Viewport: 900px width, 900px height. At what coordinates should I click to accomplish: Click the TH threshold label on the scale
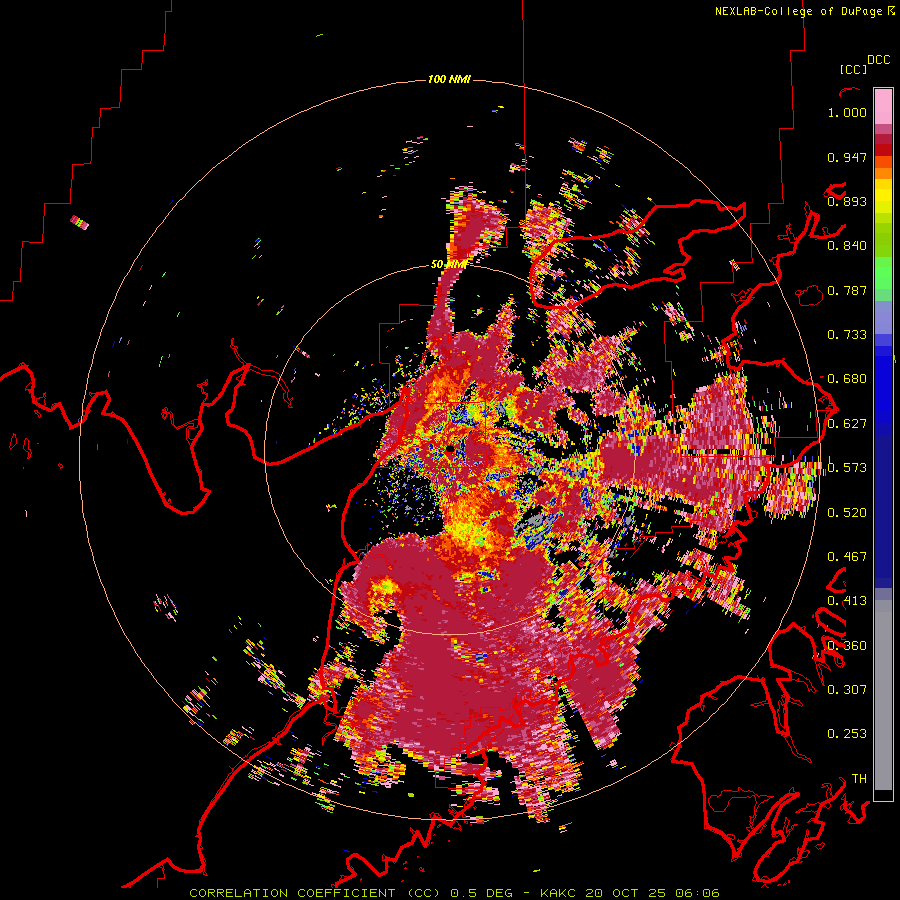[859, 779]
